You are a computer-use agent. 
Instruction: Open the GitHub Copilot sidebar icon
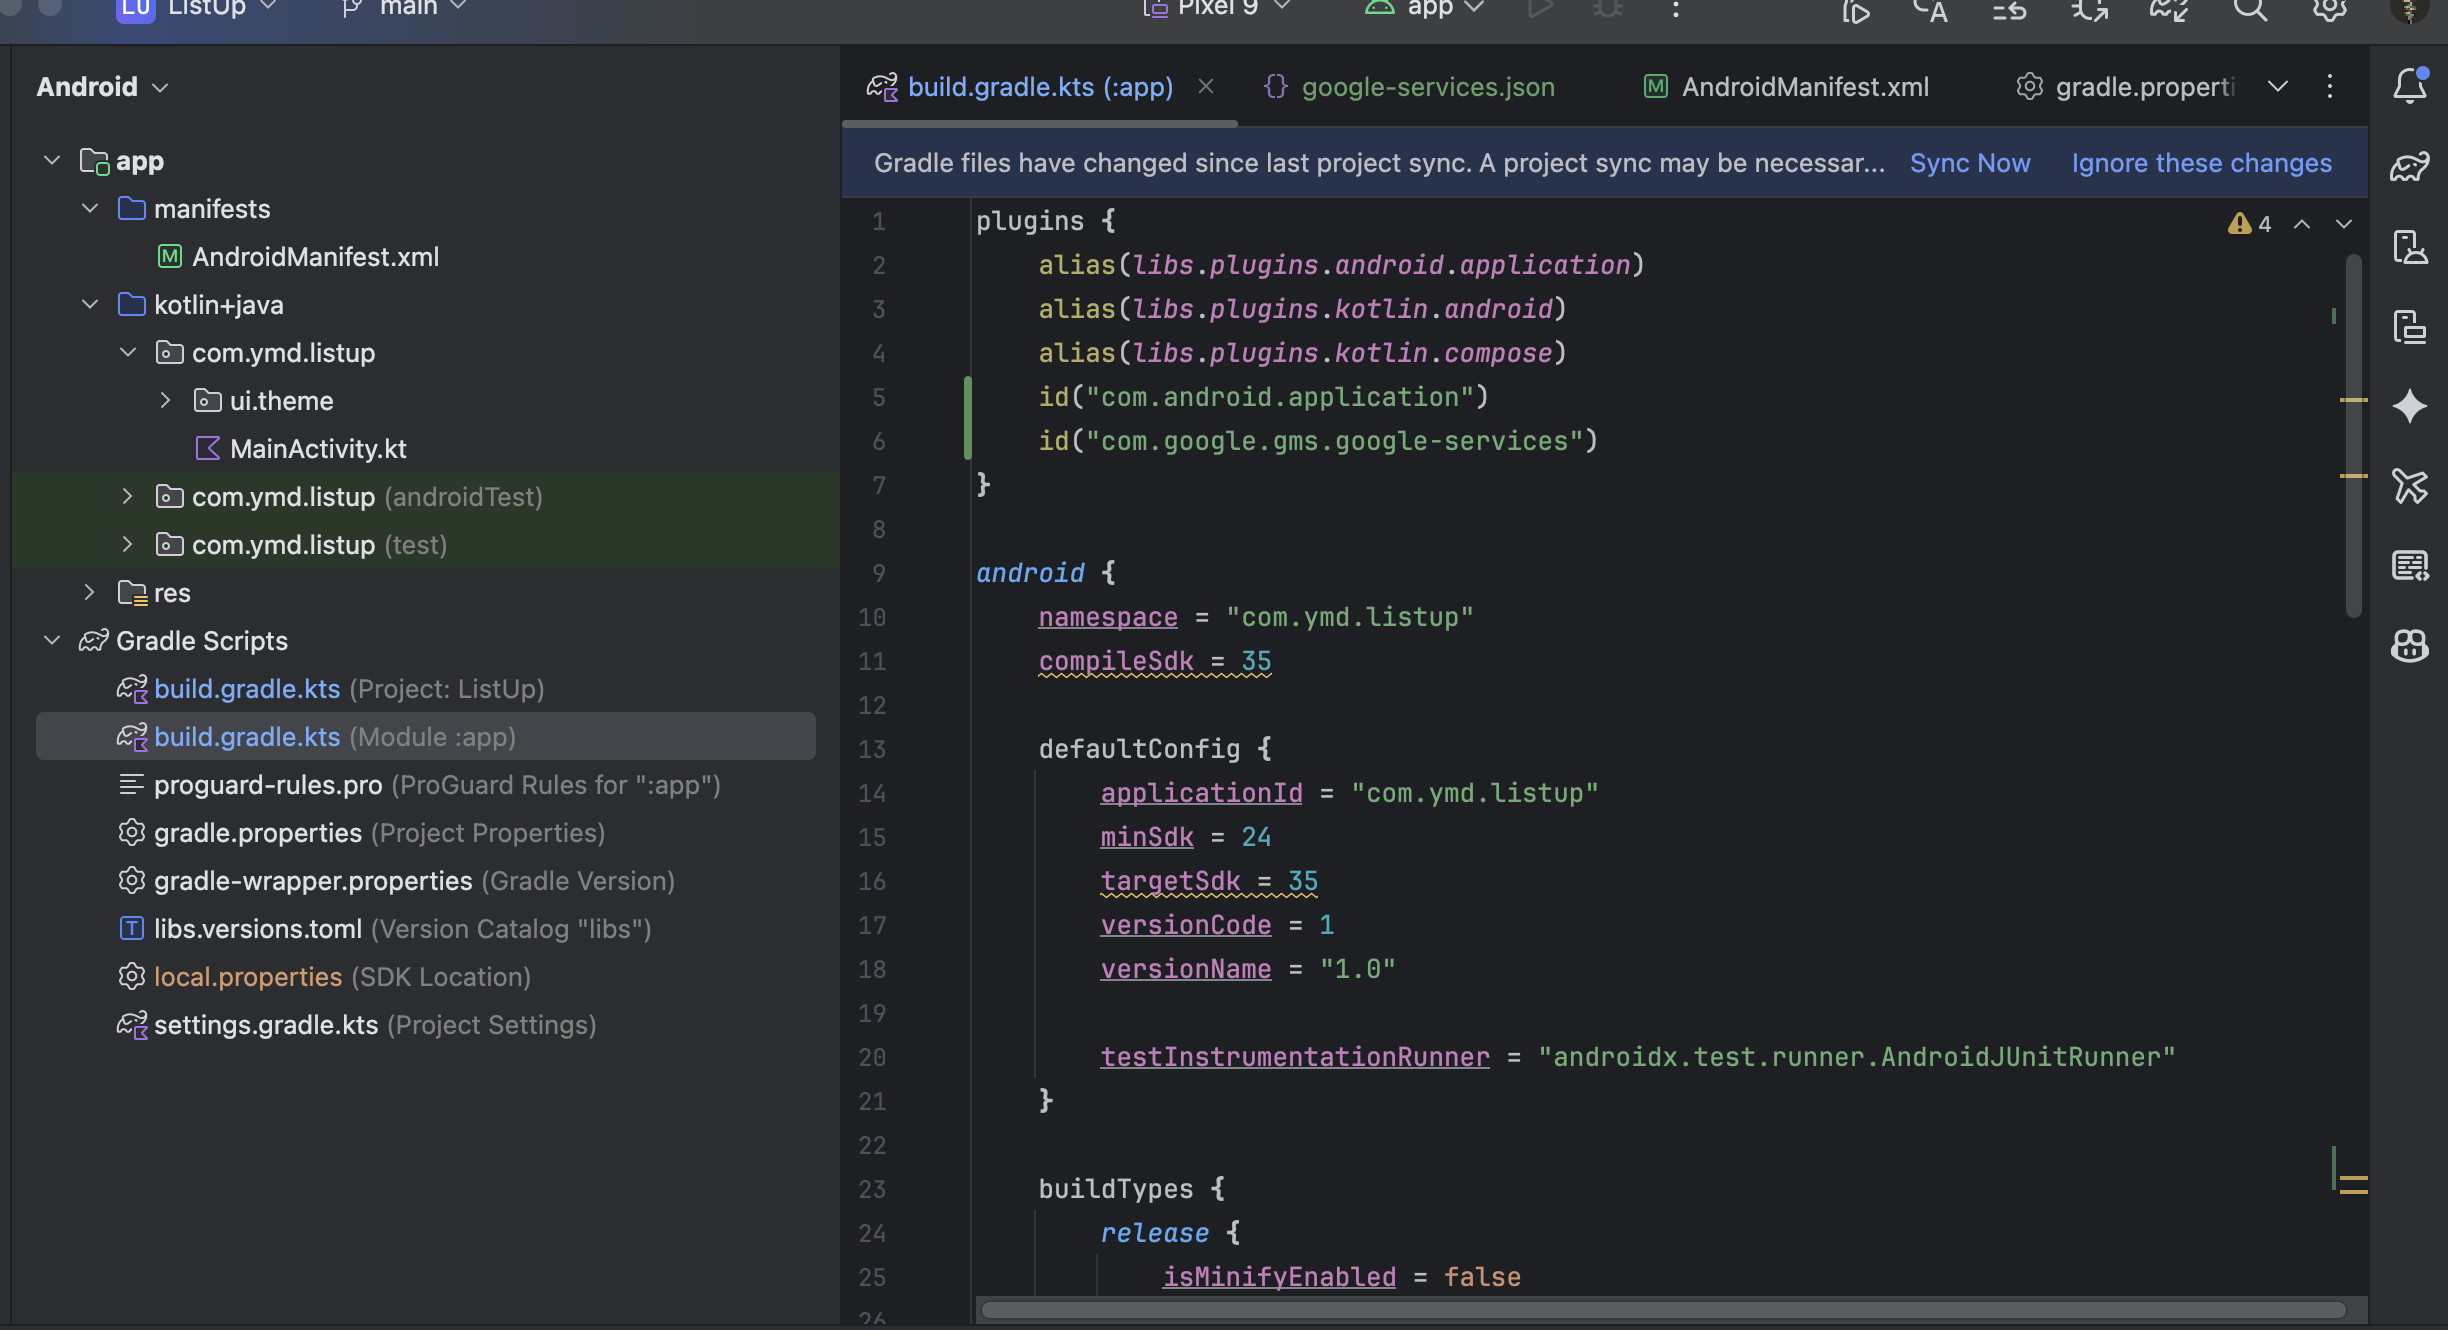[x=2410, y=646]
